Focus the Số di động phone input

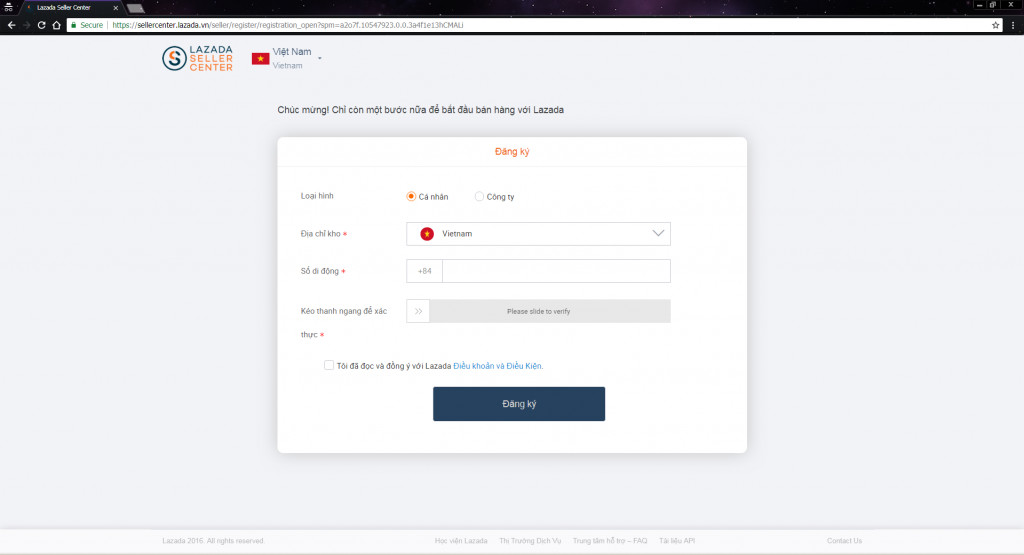click(x=556, y=271)
